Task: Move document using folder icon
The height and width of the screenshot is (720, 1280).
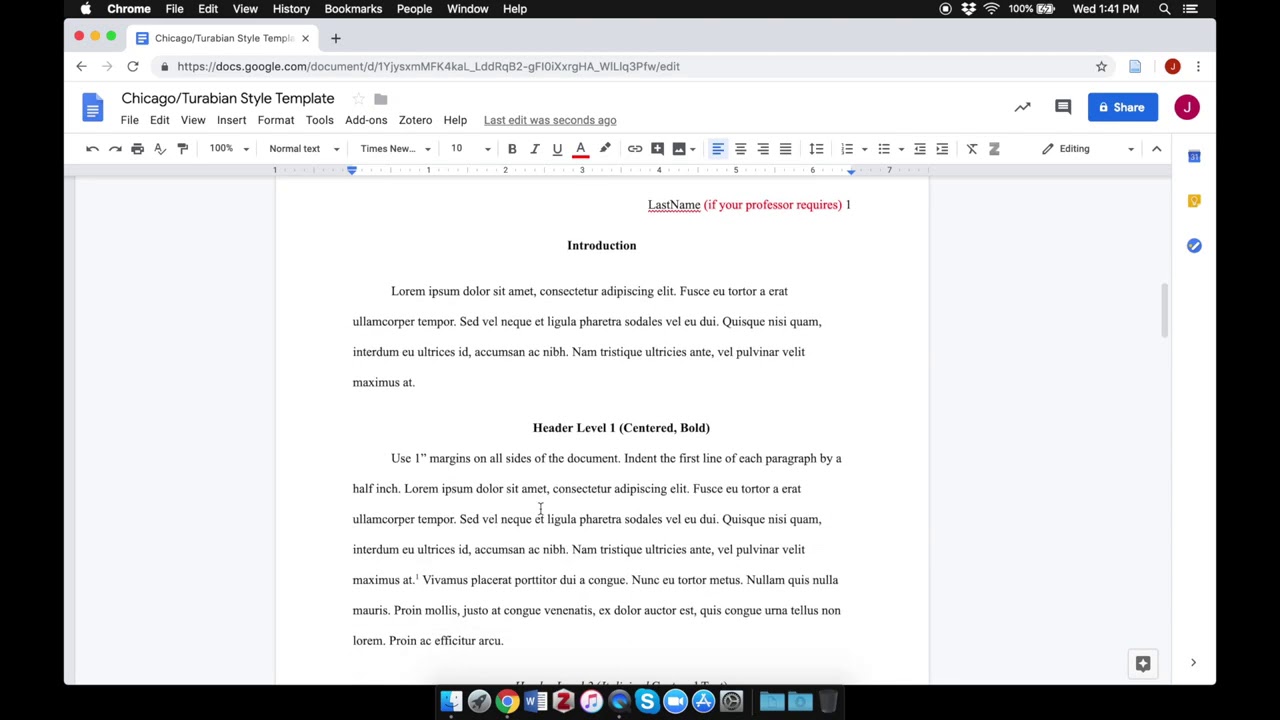Action: click(x=380, y=99)
